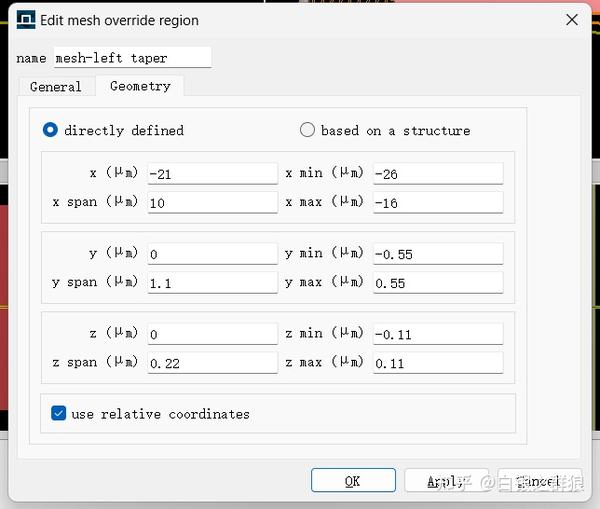Screen dimensions: 600x509
Task: Click the z max input field
Action: click(x=437, y=363)
